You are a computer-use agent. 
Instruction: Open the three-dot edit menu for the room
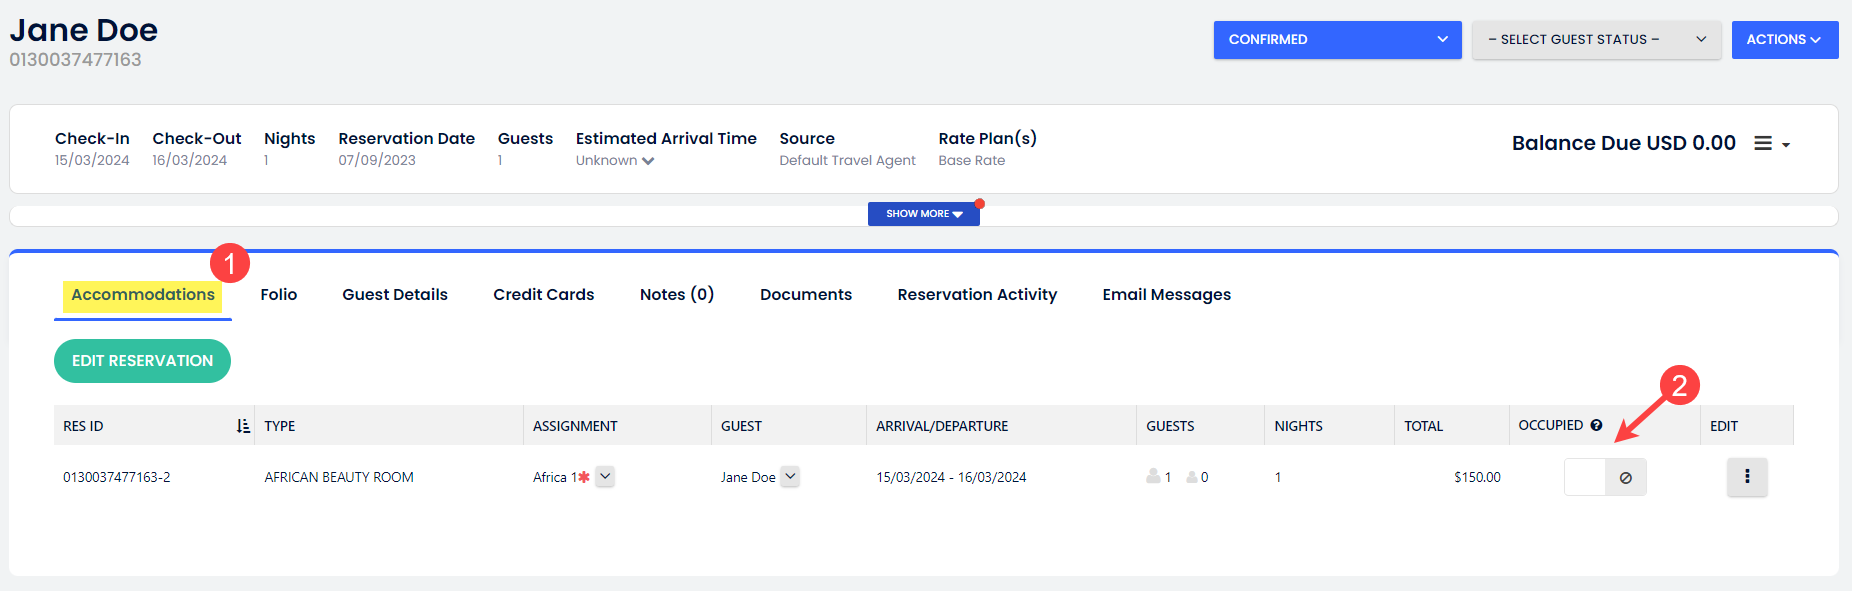click(x=1746, y=477)
